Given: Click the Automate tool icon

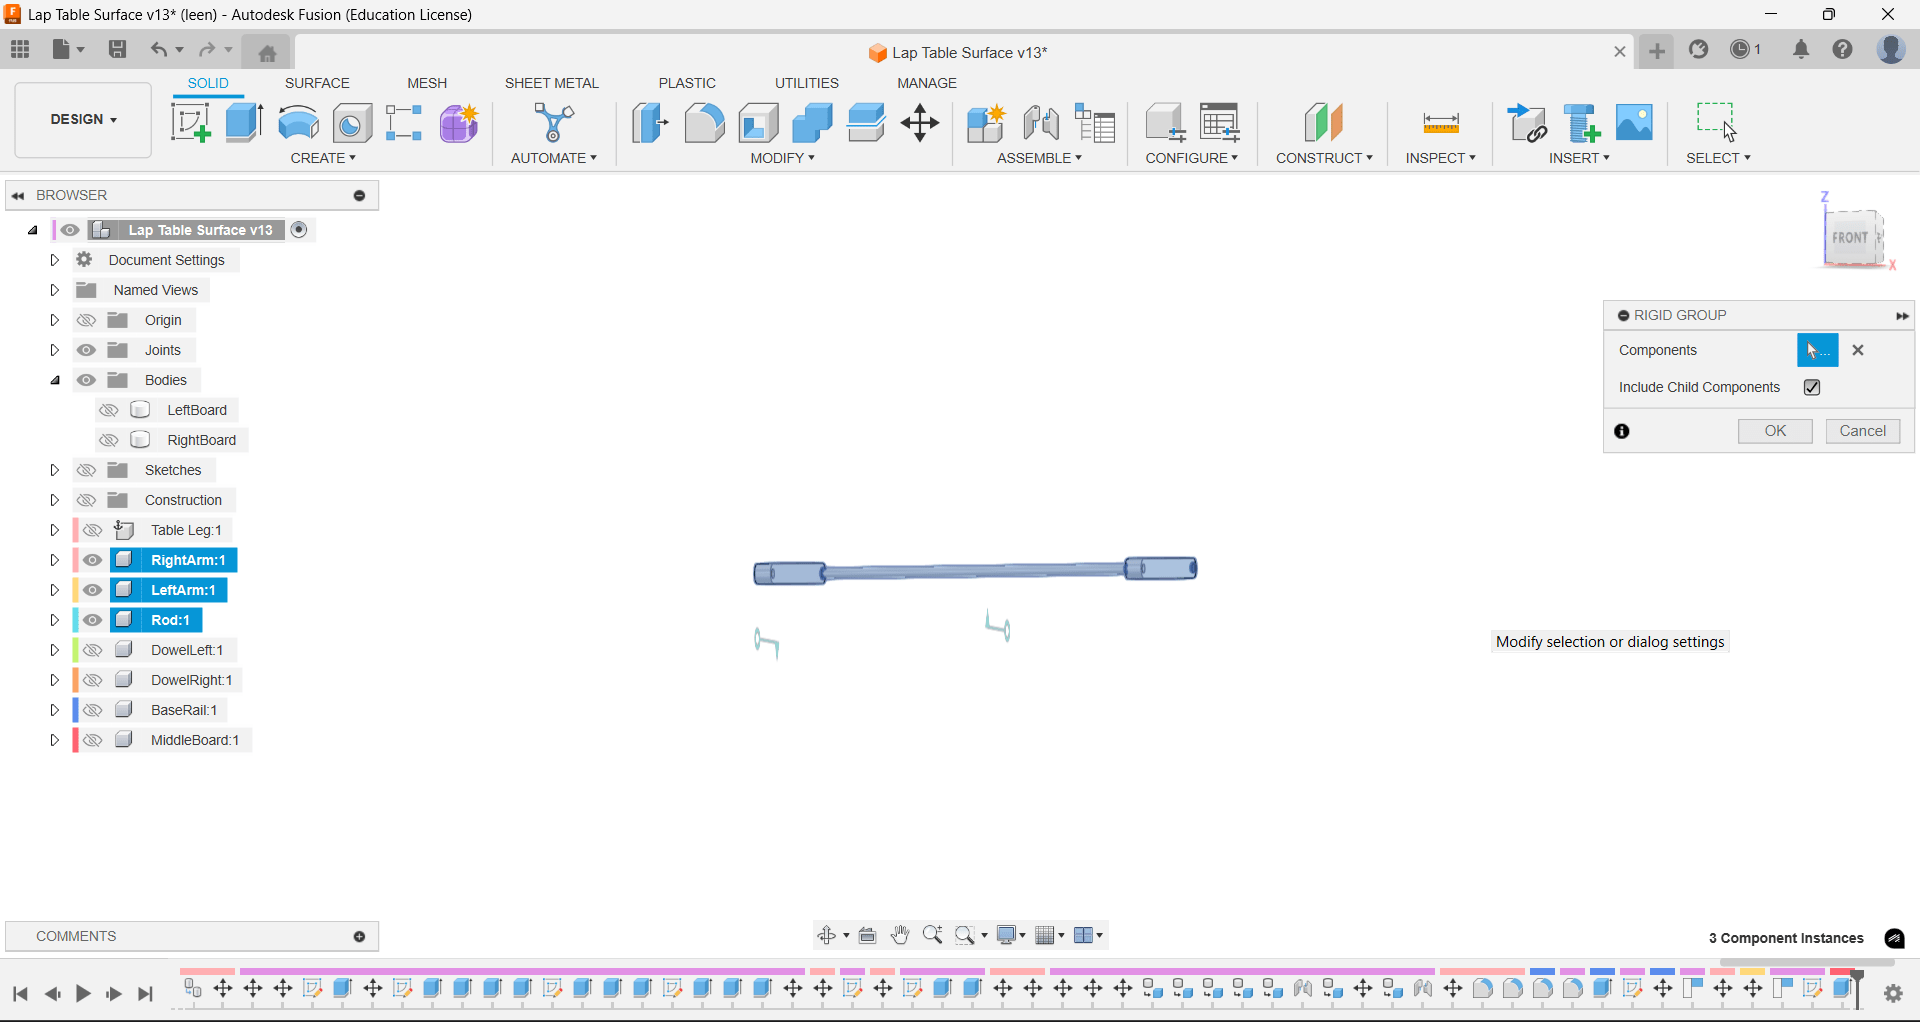Looking at the screenshot, I should (x=554, y=123).
